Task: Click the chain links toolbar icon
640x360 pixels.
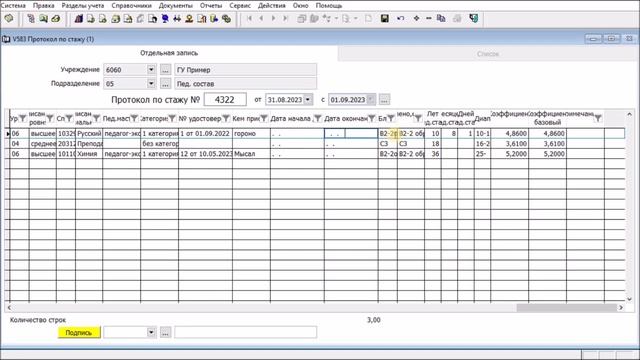Action: pos(227,19)
